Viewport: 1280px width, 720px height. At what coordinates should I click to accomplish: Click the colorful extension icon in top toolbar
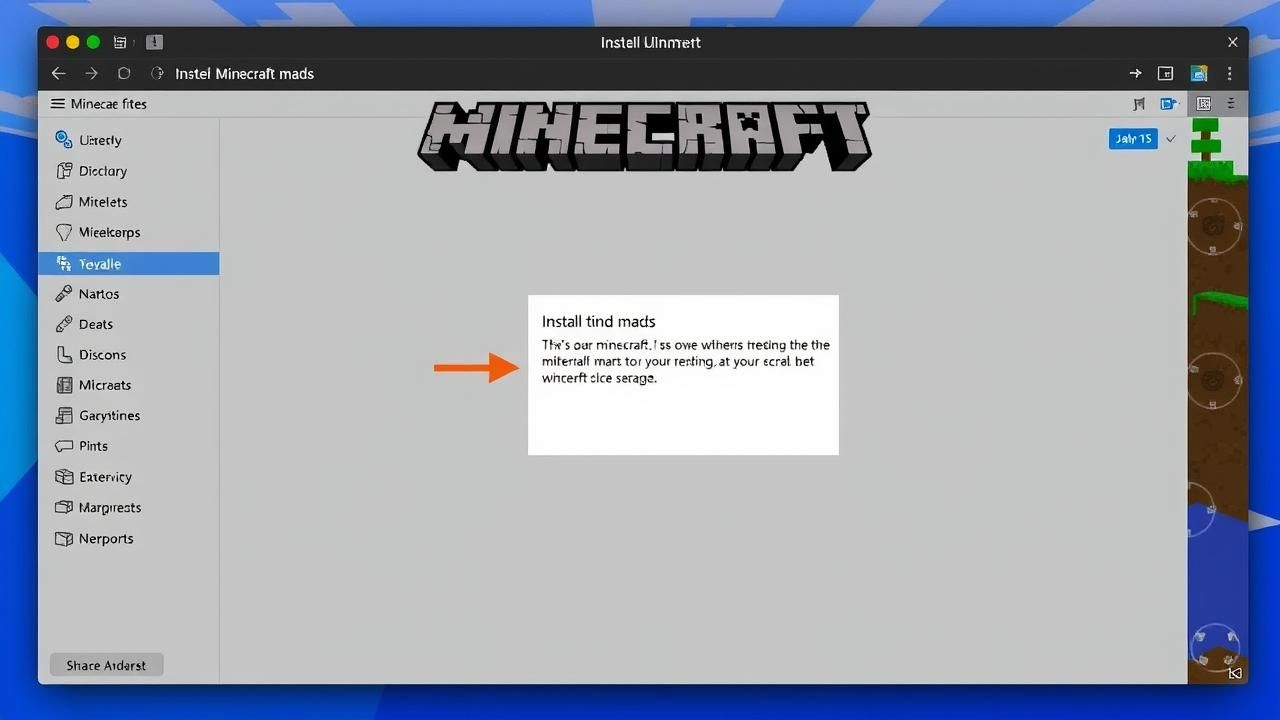click(1198, 74)
